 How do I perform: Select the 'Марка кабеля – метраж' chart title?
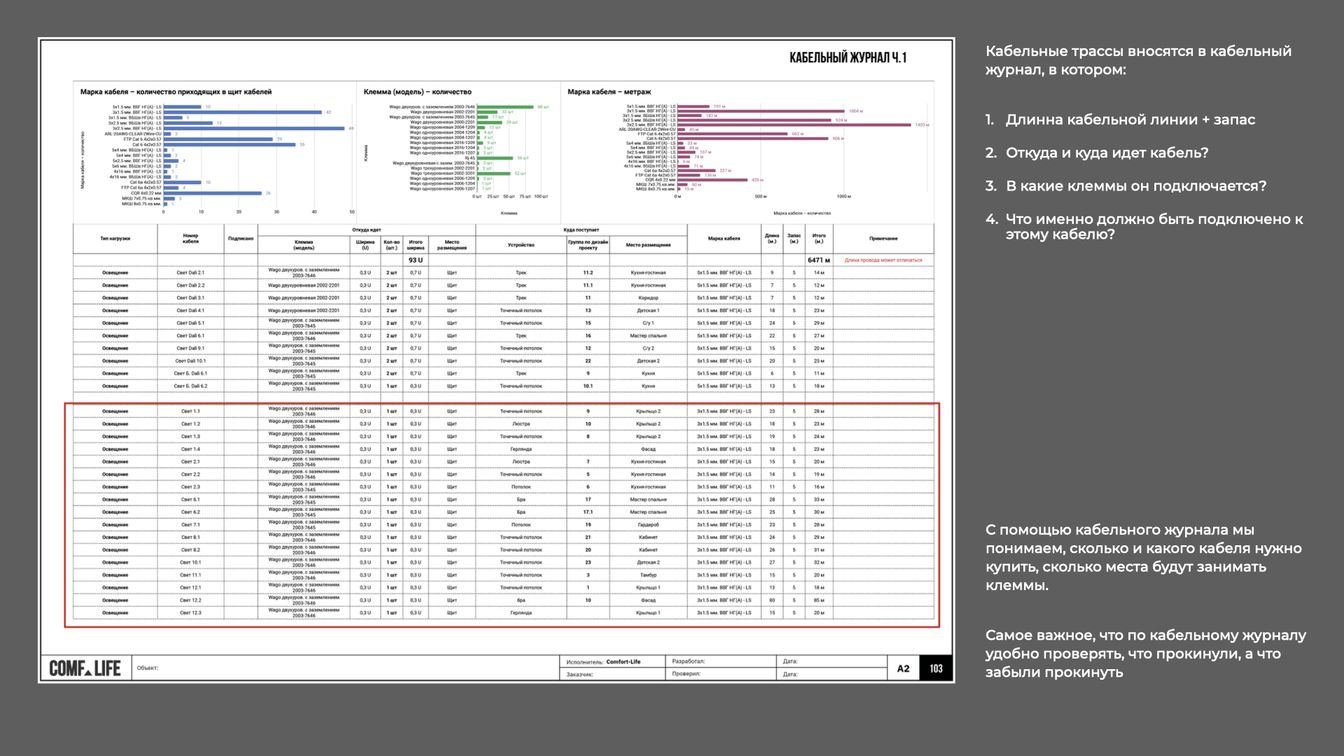(610, 92)
